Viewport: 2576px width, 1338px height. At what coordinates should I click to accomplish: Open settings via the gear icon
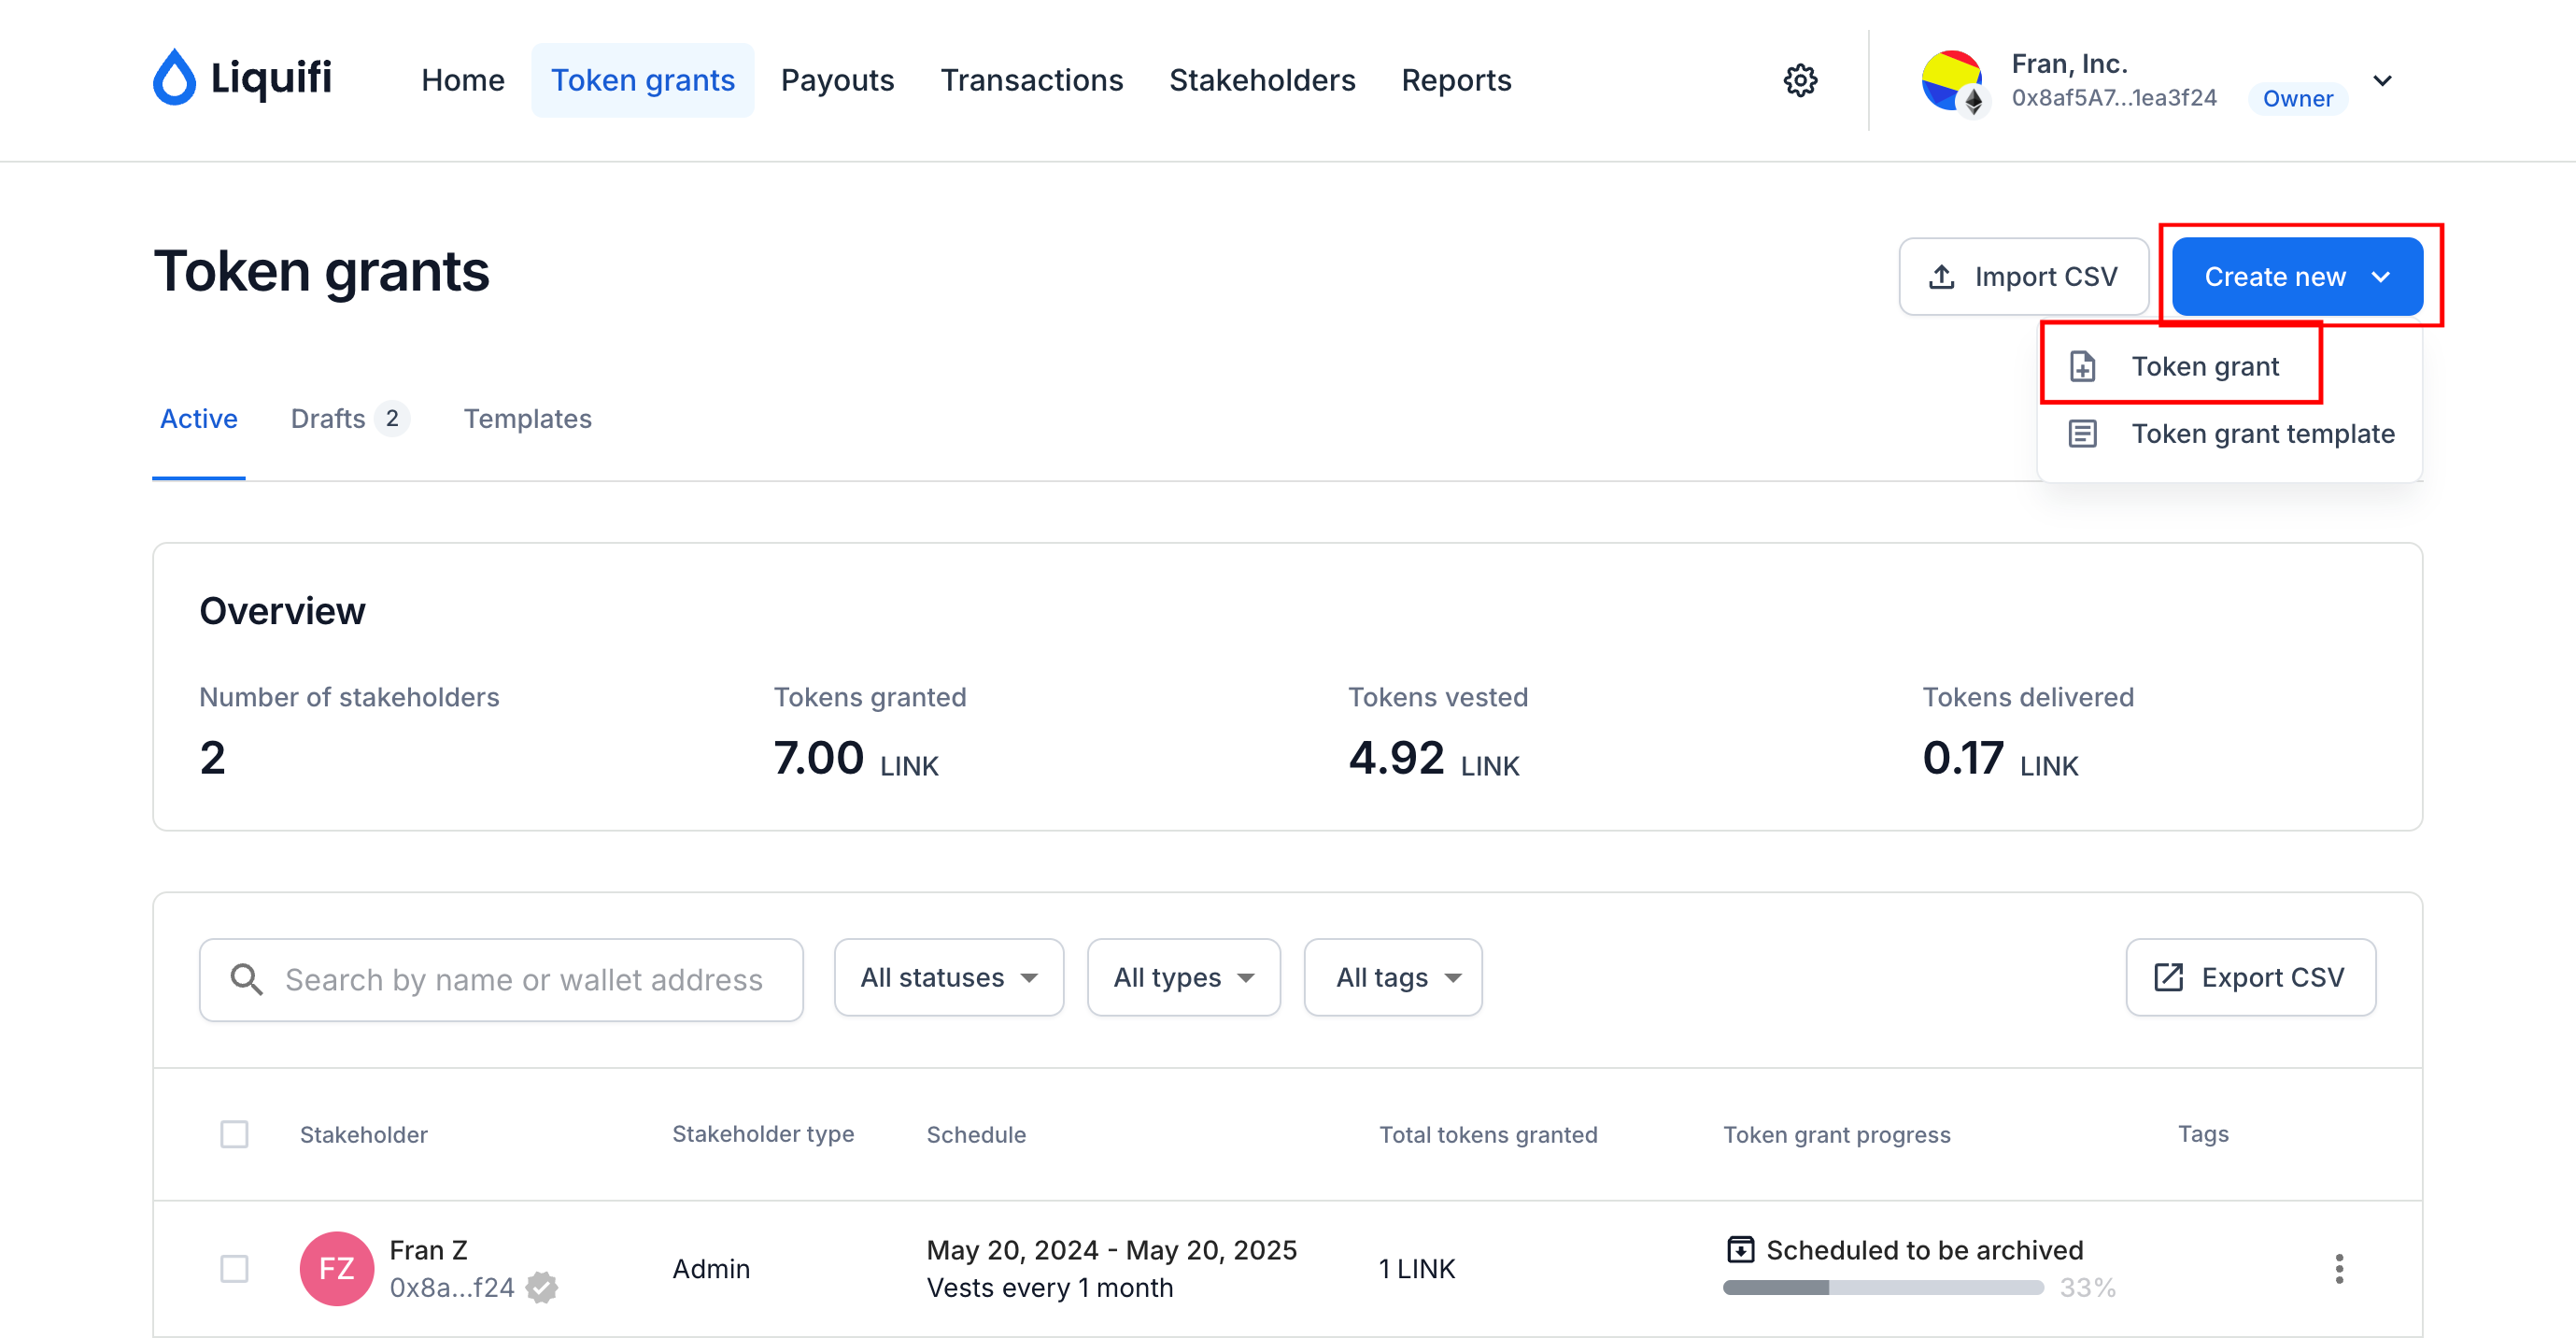coord(1800,80)
